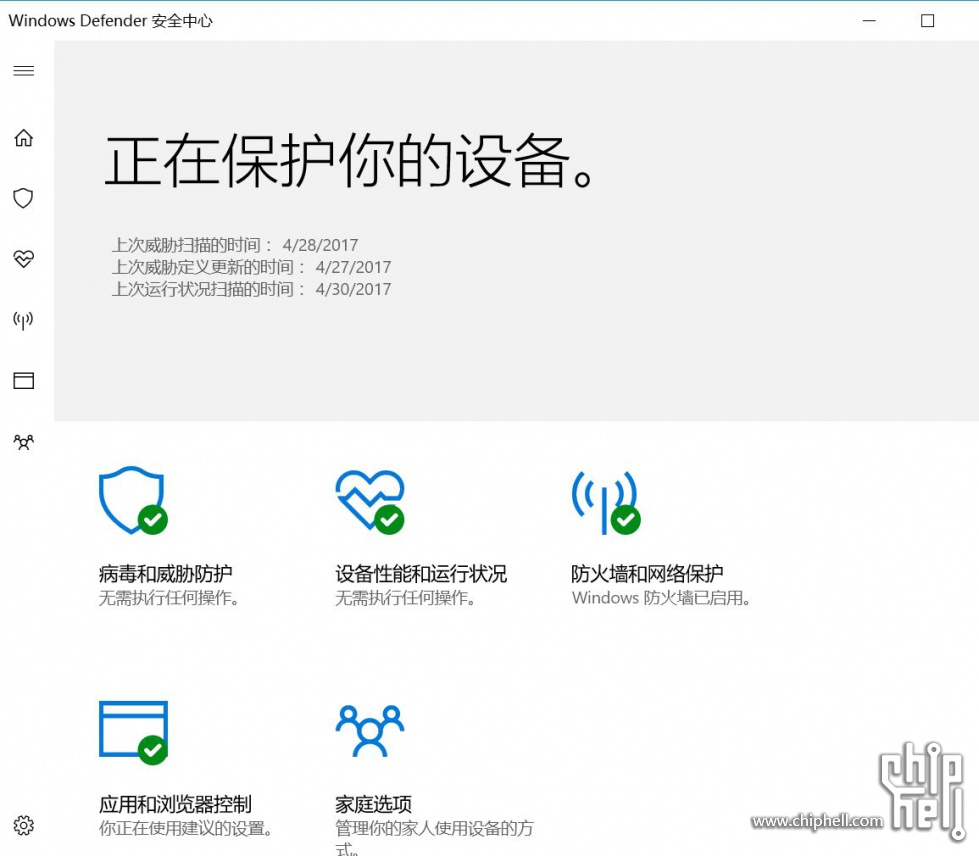Open 应用和浏览器控制 section

coord(175,804)
